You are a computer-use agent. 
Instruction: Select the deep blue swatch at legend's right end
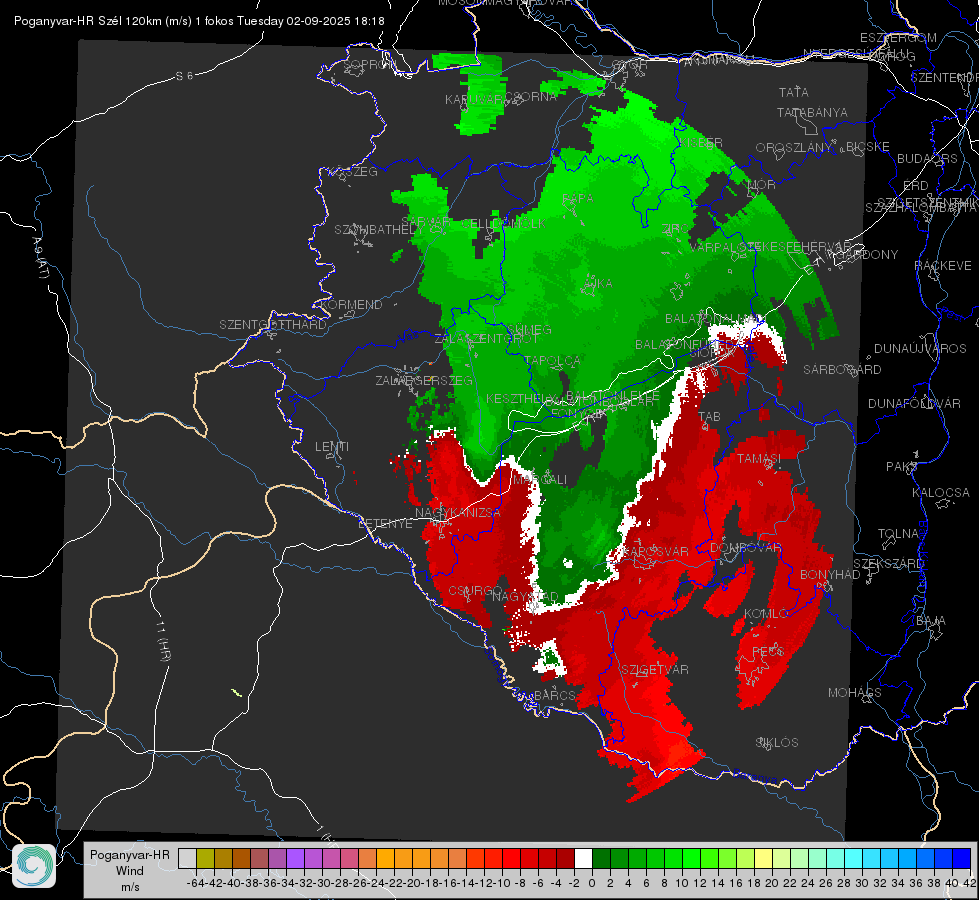(962, 858)
